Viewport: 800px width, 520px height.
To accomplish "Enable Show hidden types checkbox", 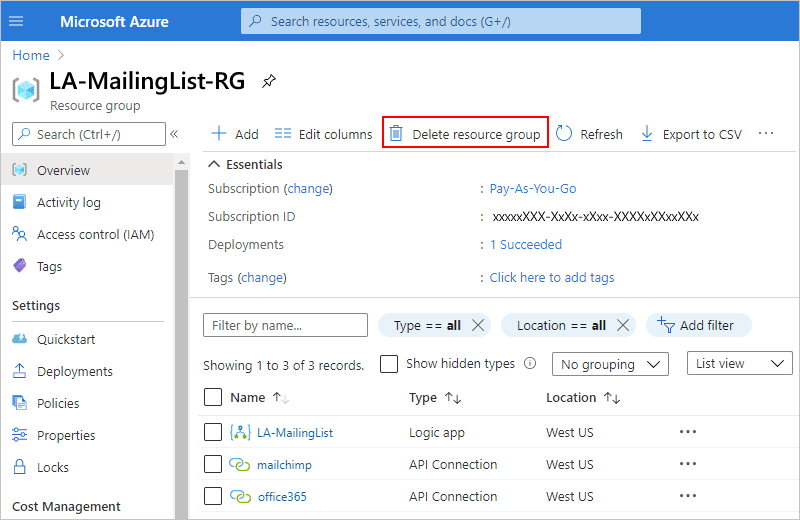I will click(389, 364).
